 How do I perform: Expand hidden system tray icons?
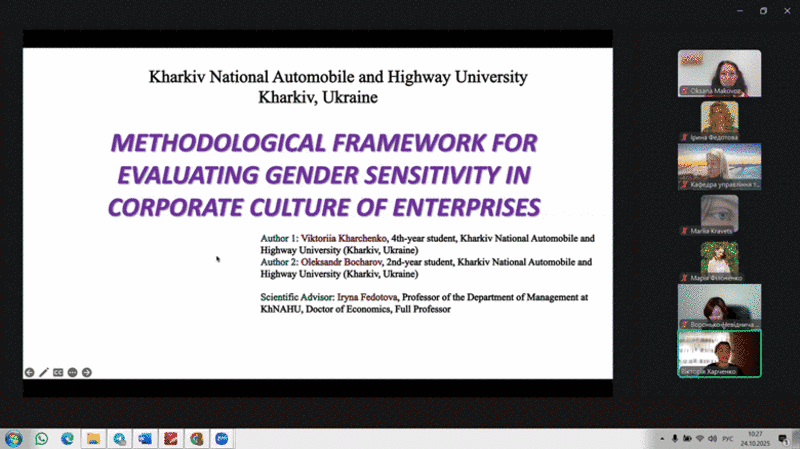click(x=661, y=438)
